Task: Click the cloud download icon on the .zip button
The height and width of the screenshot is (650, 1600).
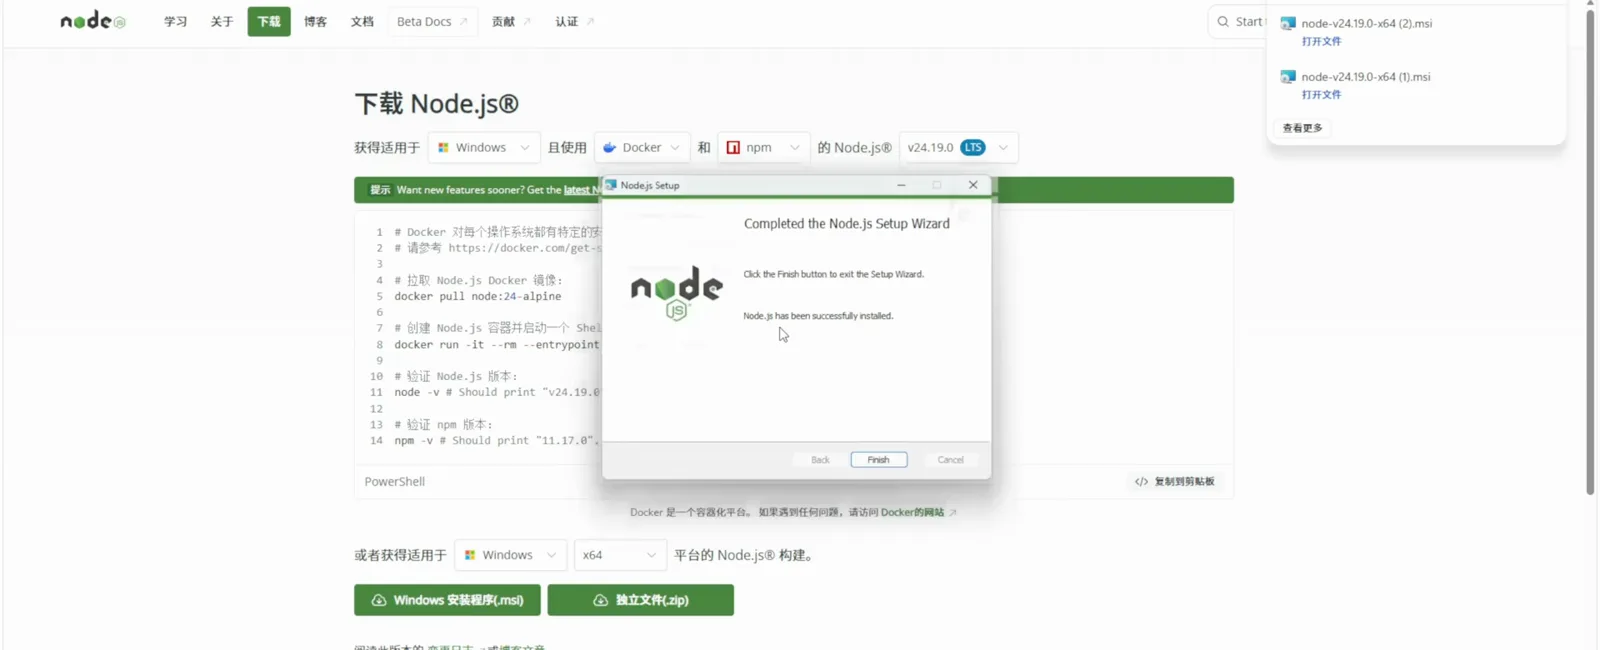Action: coord(600,600)
